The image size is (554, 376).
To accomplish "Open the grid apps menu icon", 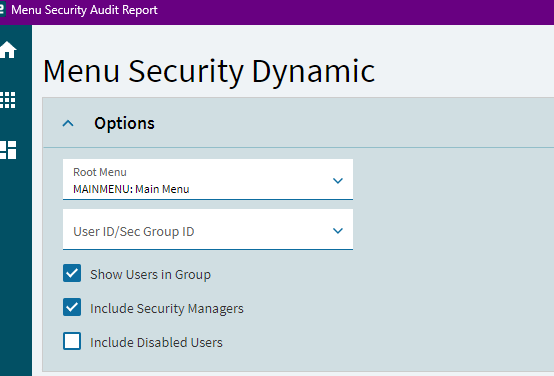I will [x=8, y=100].
